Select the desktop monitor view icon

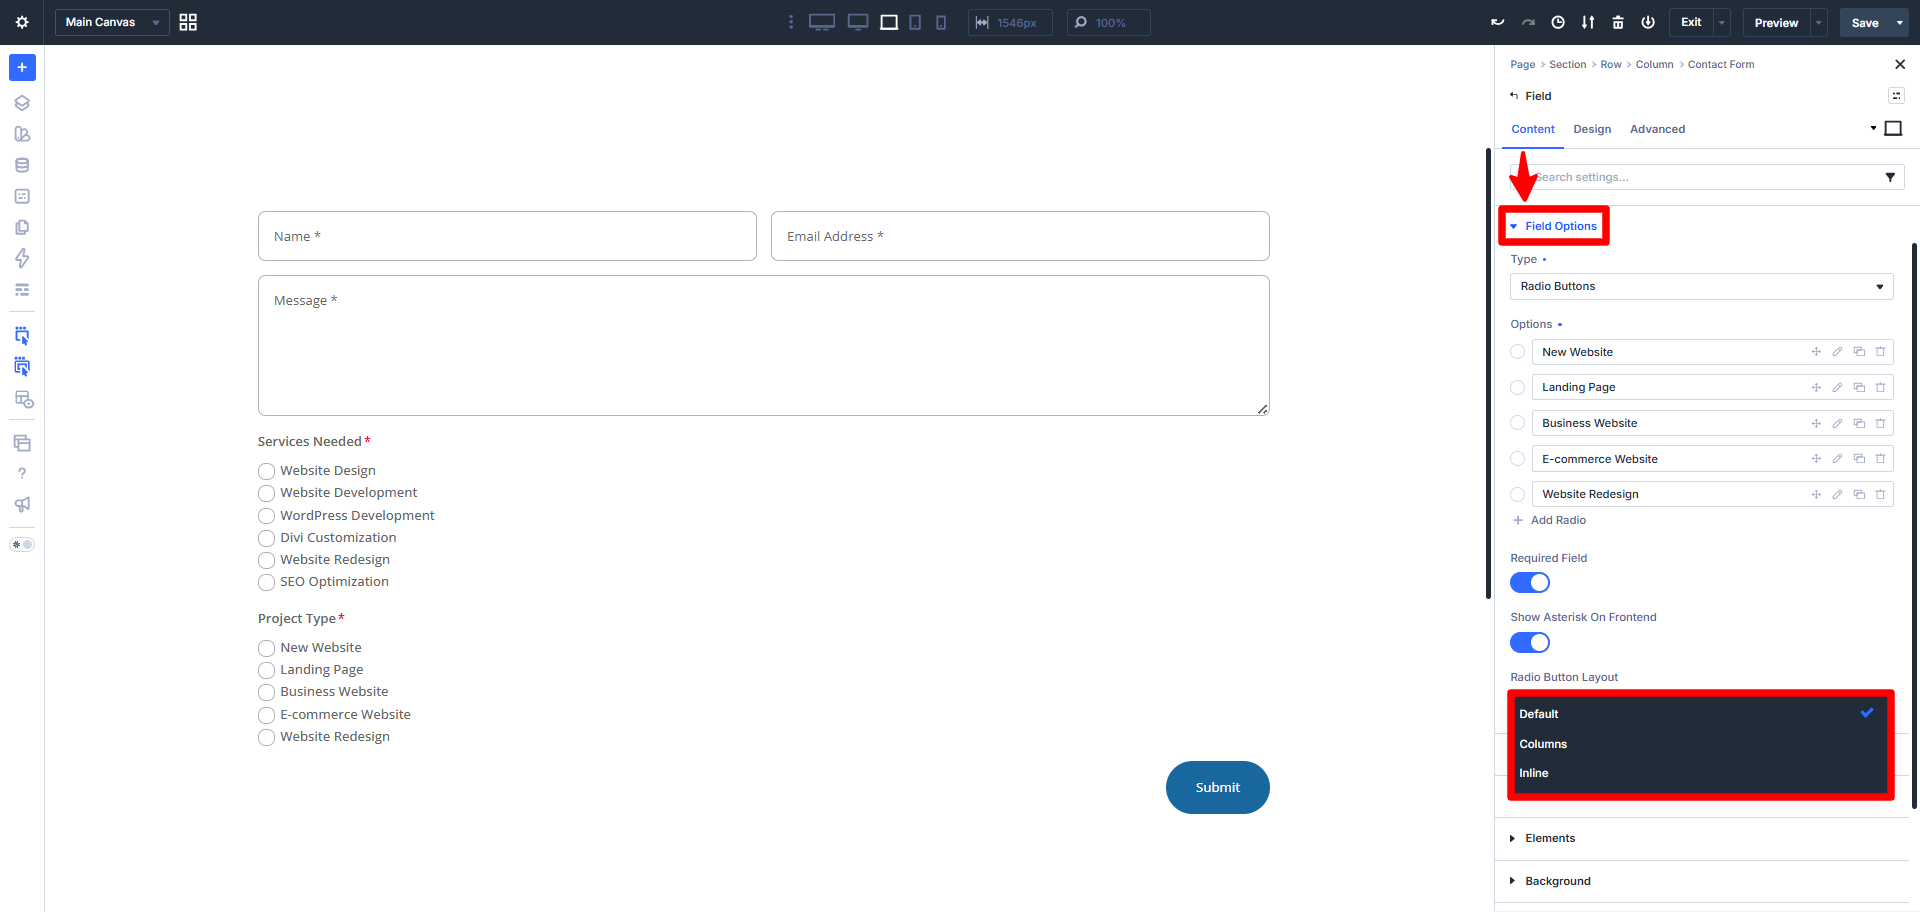pyautogui.click(x=858, y=22)
